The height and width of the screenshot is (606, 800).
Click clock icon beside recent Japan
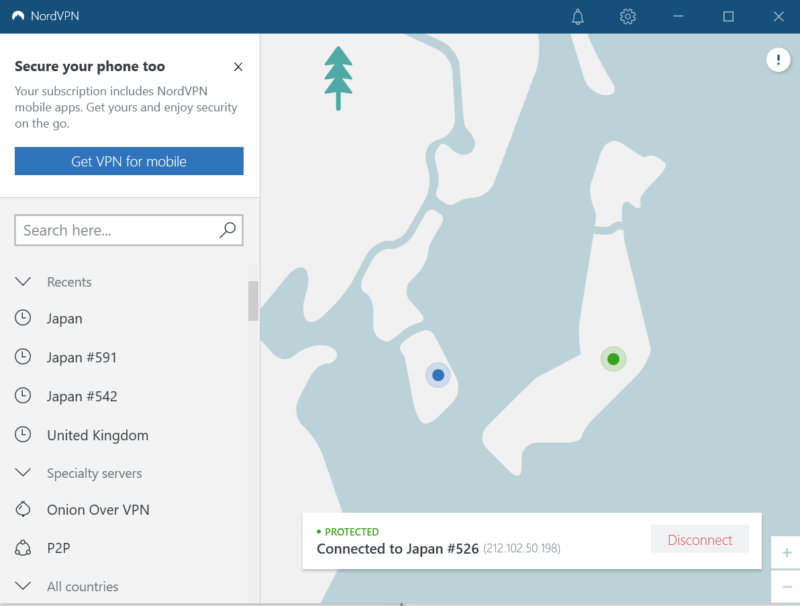23,318
